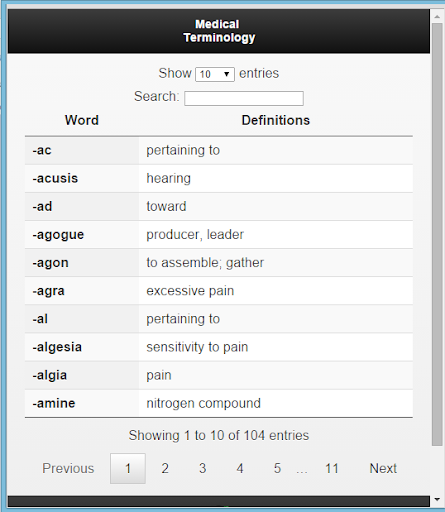Click the Search input field
This screenshot has height=512, width=445.
coord(244,98)
